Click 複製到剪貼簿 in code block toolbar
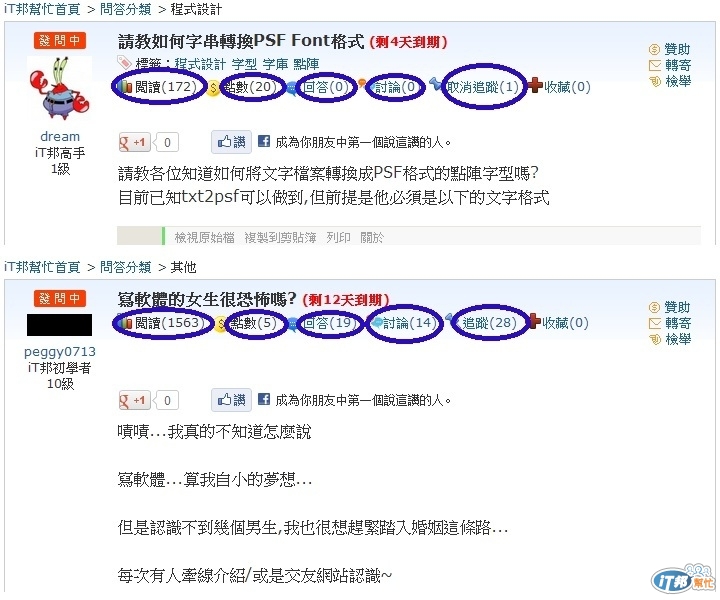Screen dimensions: 720x600 click(x=280, y=237)
